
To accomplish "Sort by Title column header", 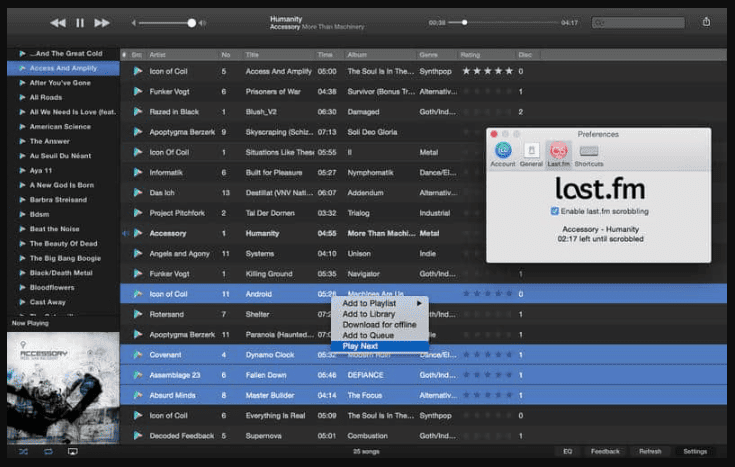I will click(x=278, y=55).
